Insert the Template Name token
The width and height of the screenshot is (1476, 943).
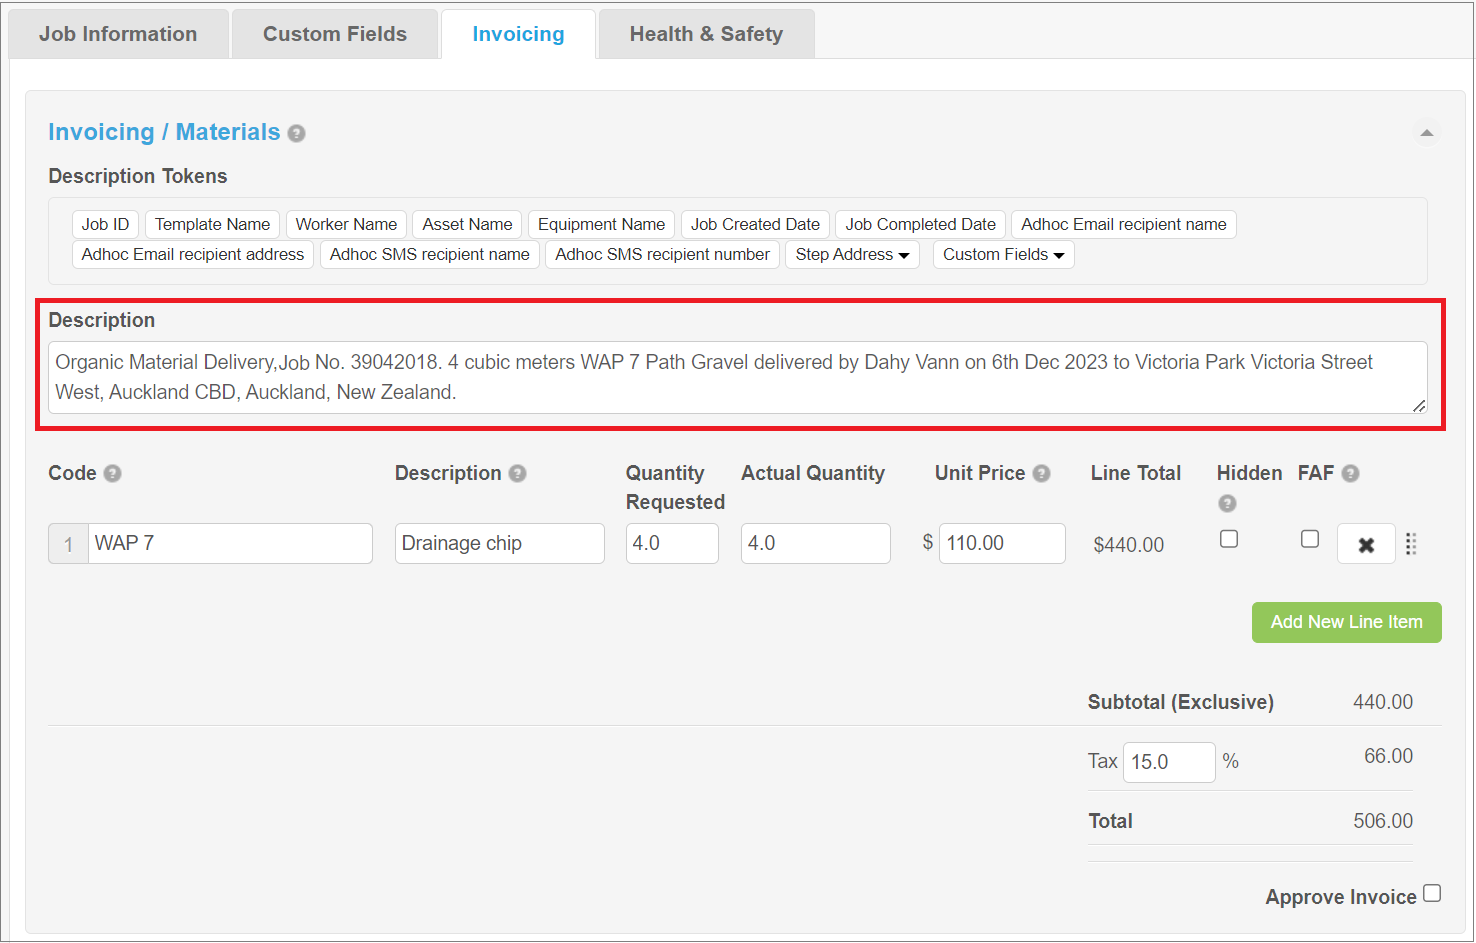coord(212,224)
